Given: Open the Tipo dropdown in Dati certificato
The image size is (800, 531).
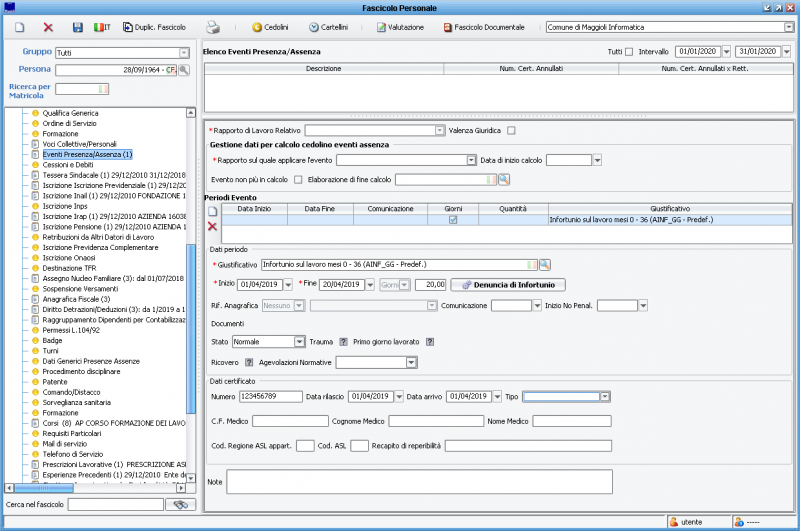Looking at the screenshot, I should [x=605, y=396].
